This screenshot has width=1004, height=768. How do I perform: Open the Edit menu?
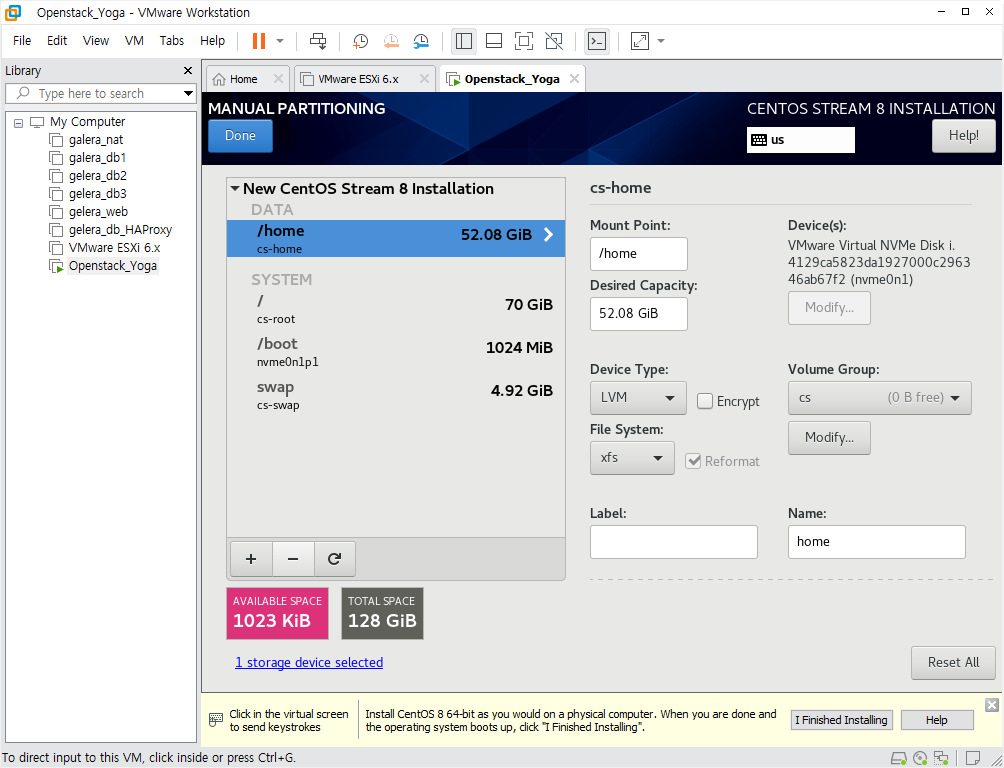click(x=57, y=40)
